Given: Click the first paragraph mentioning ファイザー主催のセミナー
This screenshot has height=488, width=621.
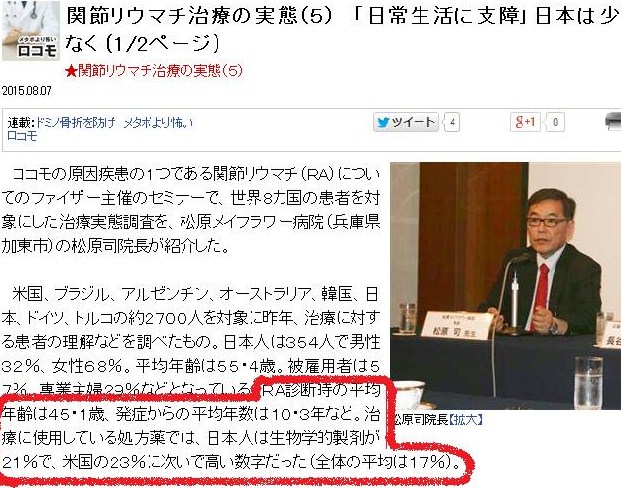Looking at the screenshot, I should 191,210.
